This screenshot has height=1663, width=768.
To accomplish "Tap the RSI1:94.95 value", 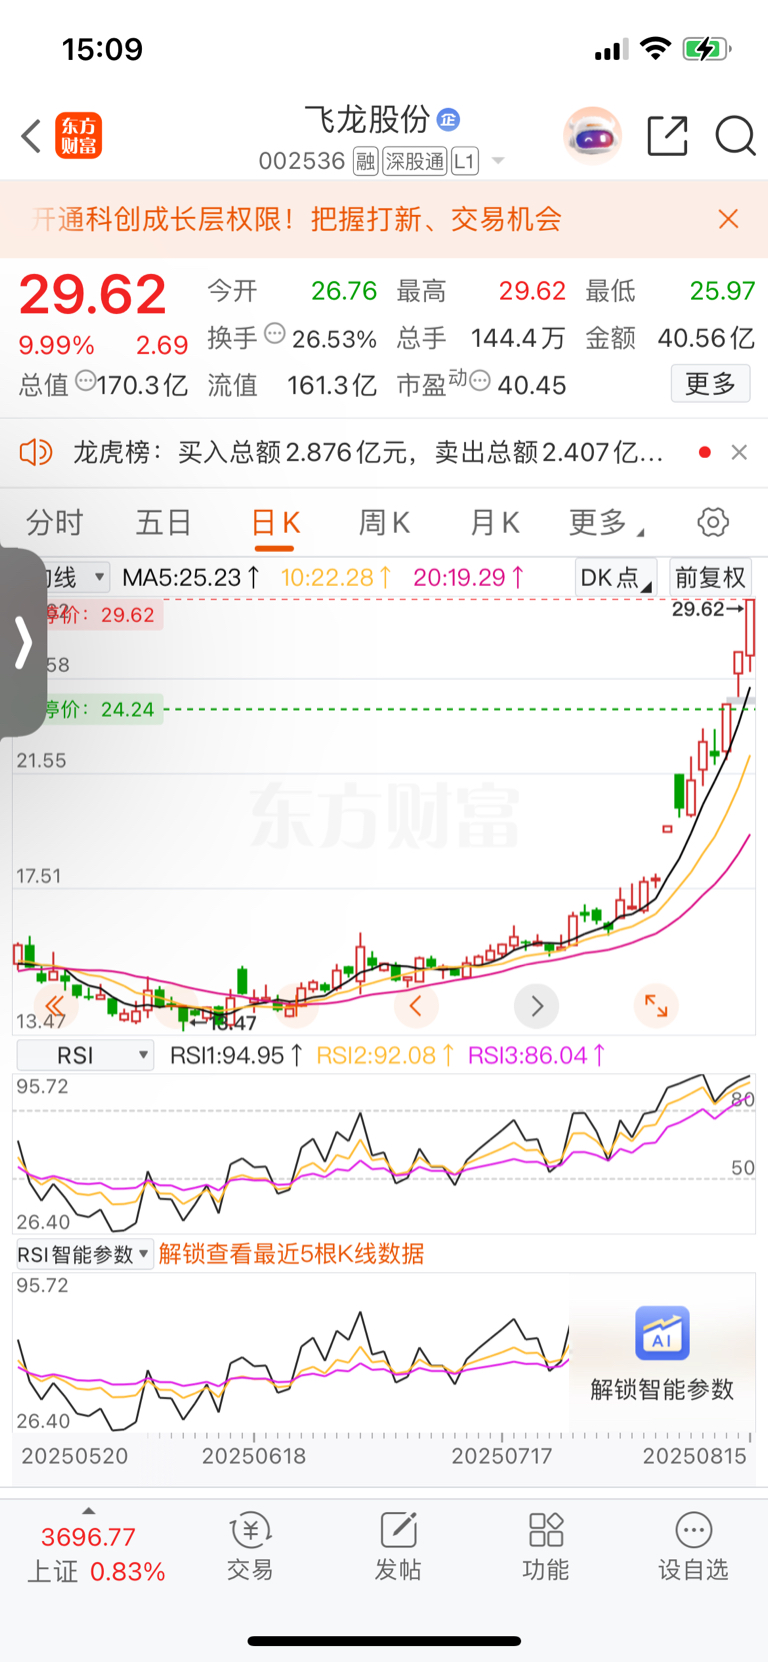I will (236, 1055).
